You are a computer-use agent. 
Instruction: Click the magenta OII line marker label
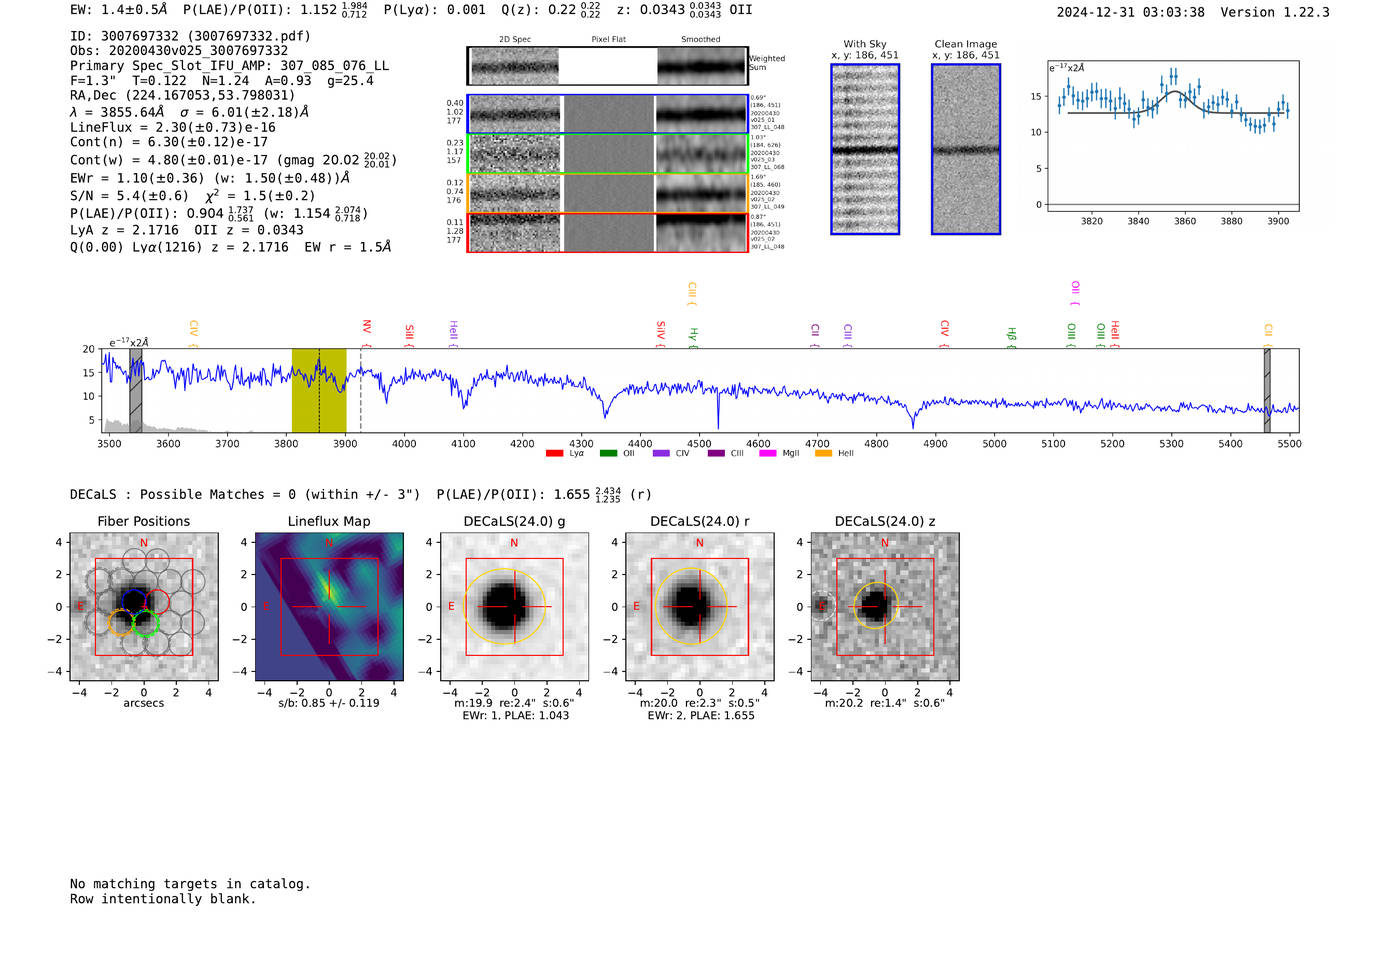1076,292
